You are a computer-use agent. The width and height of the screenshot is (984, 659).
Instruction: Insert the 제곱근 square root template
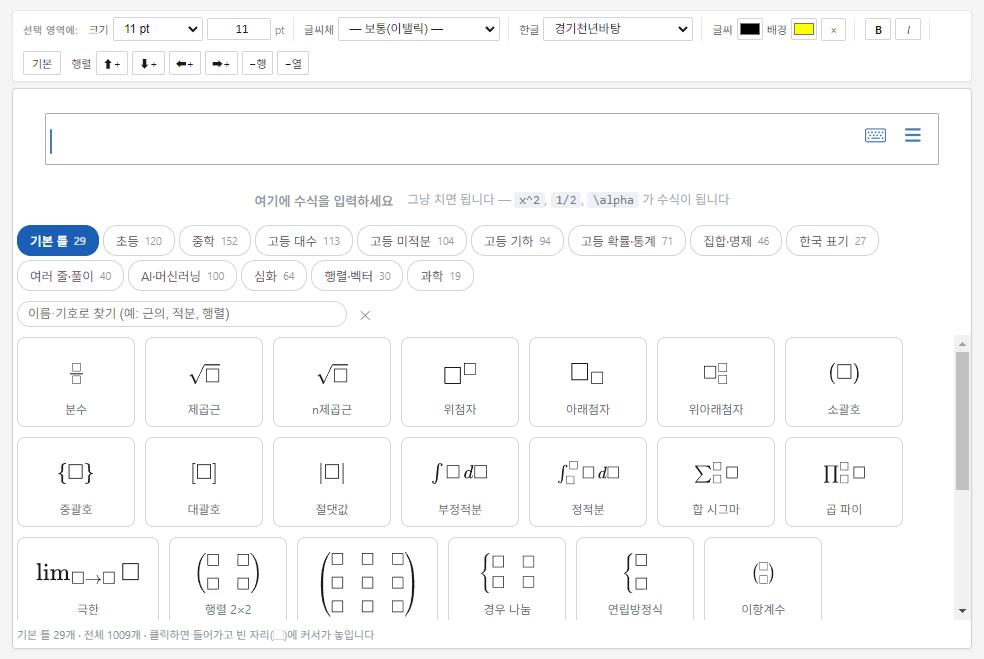(204, 382)
